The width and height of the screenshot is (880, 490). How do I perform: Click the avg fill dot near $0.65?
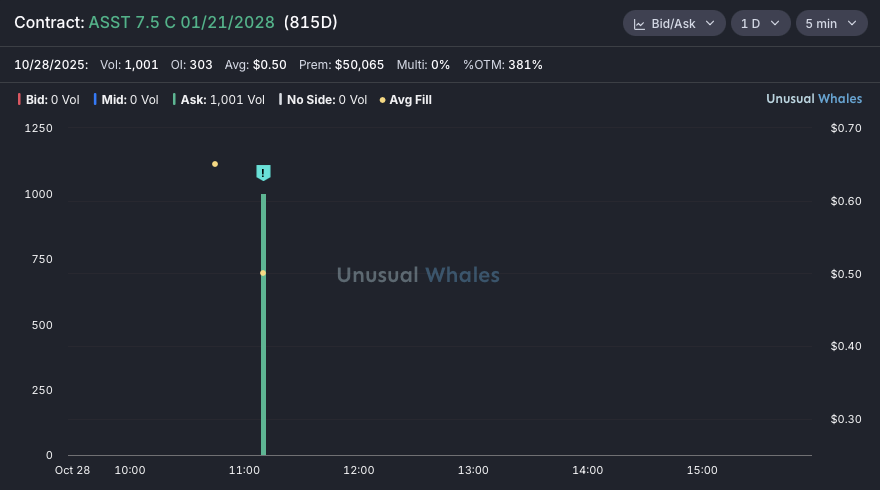click(x=215, y=164)
